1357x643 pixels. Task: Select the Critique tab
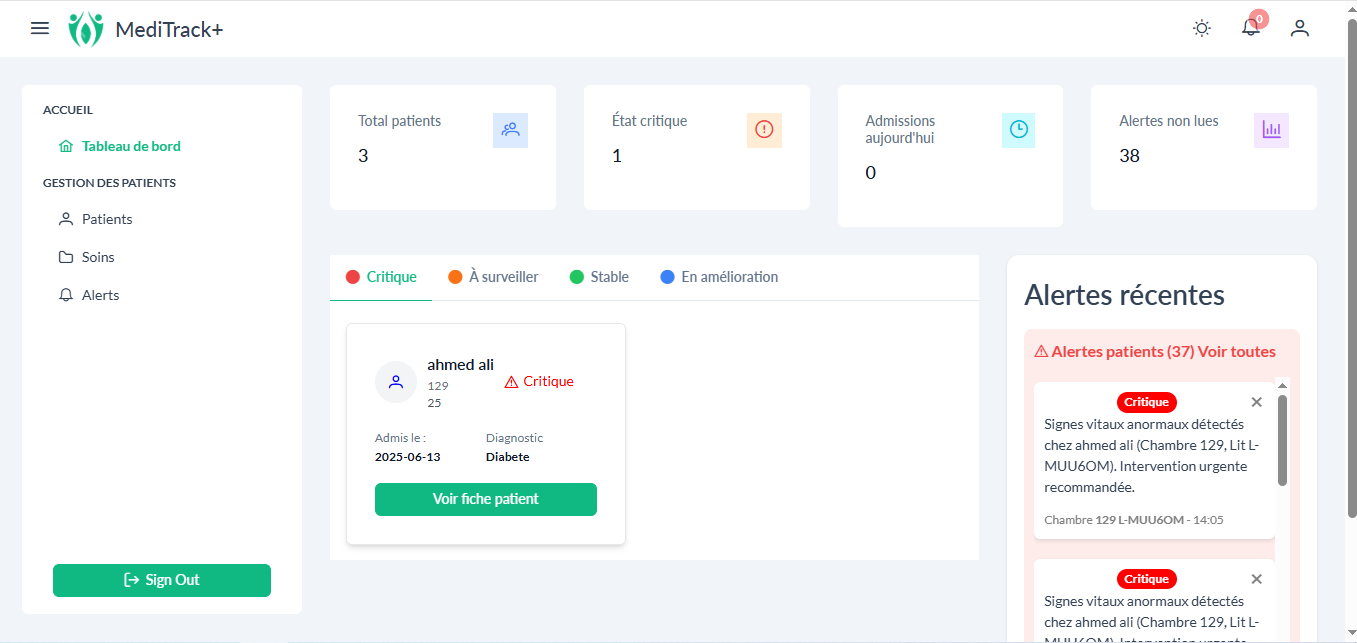381,277
